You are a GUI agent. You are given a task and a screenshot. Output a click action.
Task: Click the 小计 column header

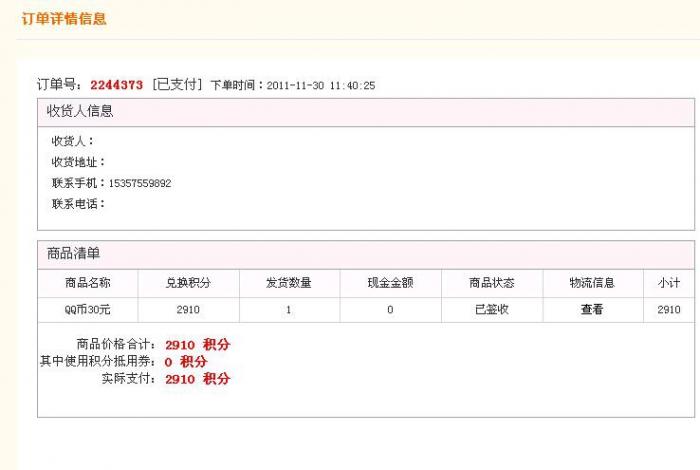[669, 283]
